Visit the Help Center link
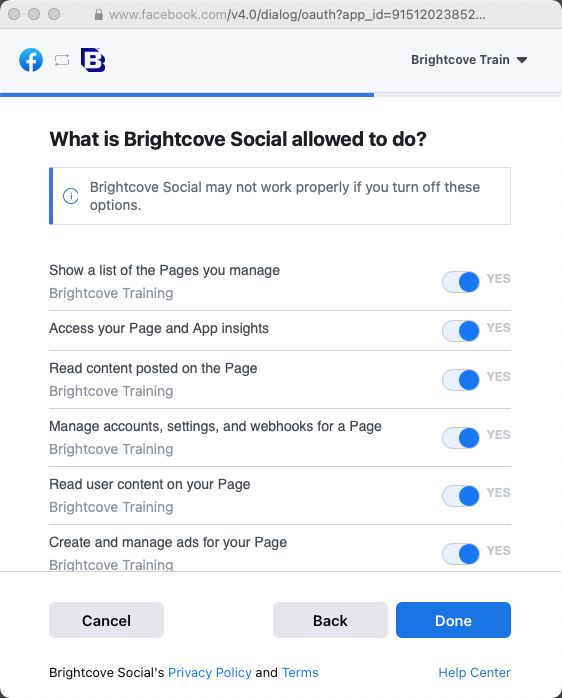The height and width of the screenshot is (698, 562). coord(474,672)
